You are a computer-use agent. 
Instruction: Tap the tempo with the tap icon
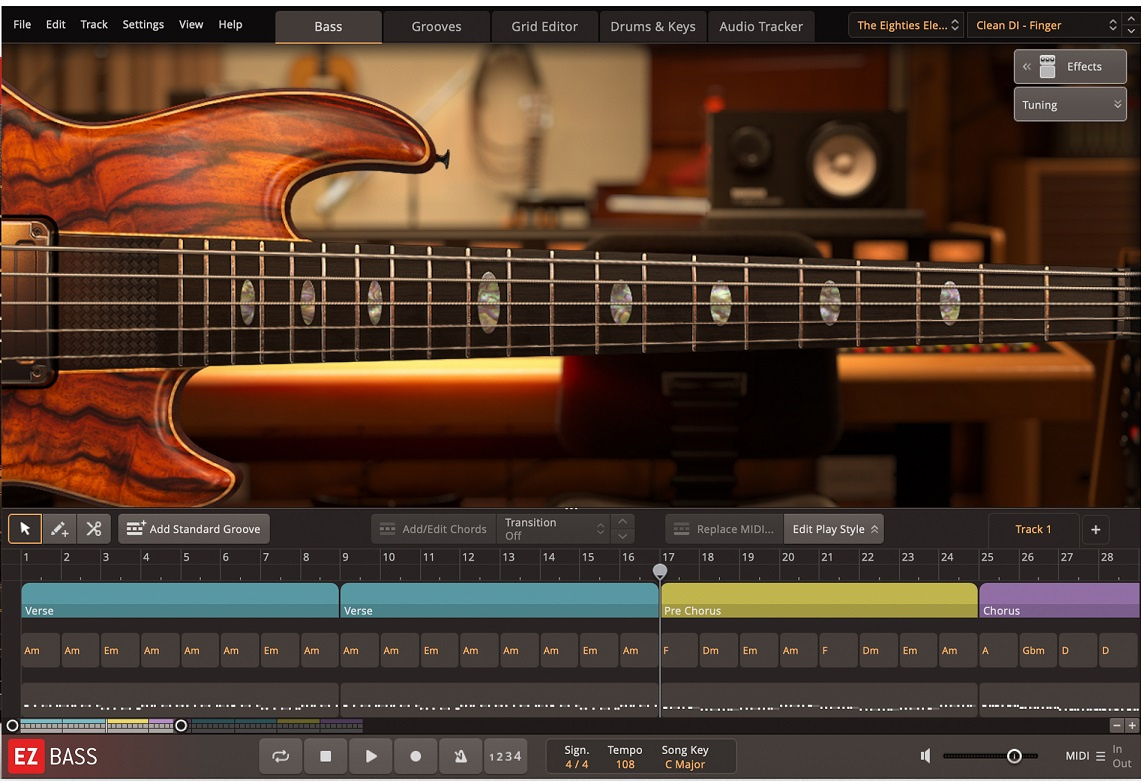coord(460,756)
